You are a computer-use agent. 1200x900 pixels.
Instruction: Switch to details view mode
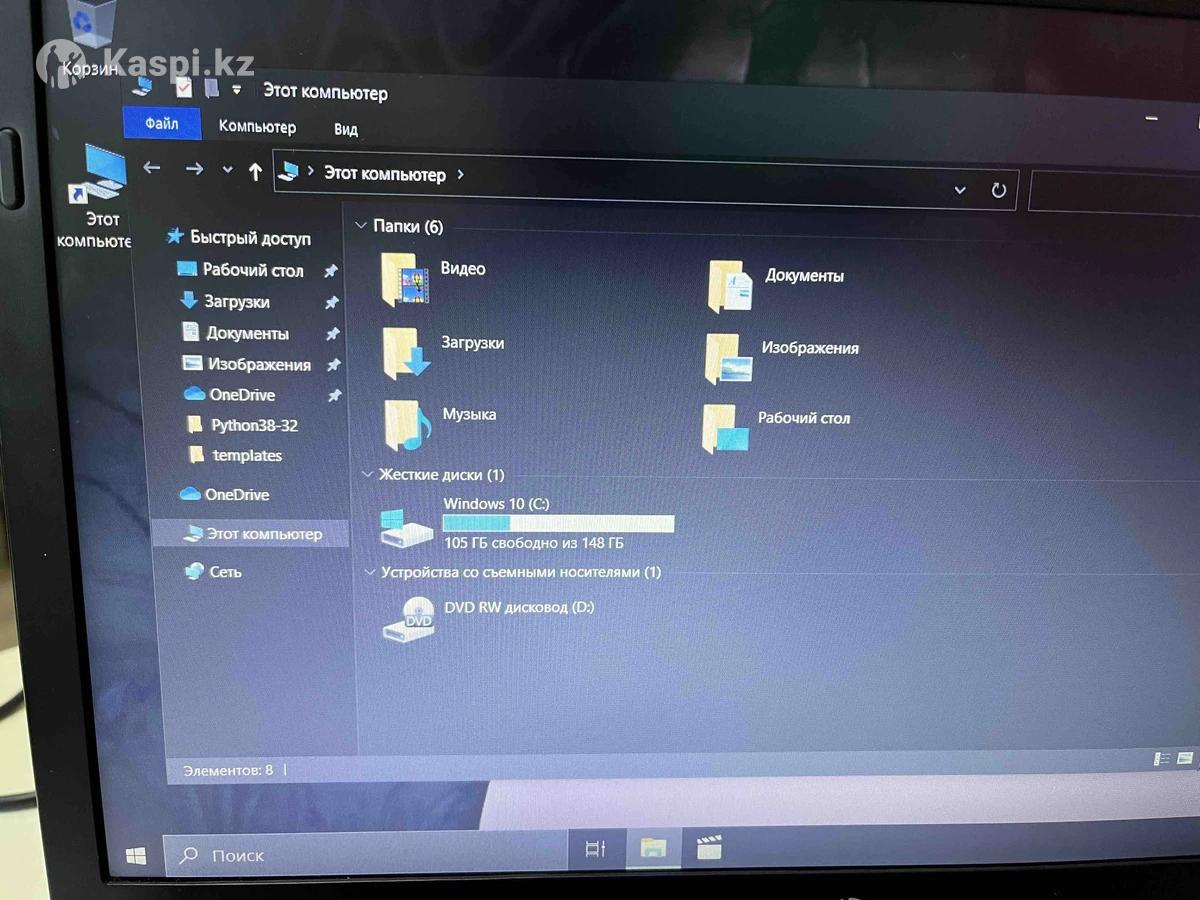point(1162,760)
